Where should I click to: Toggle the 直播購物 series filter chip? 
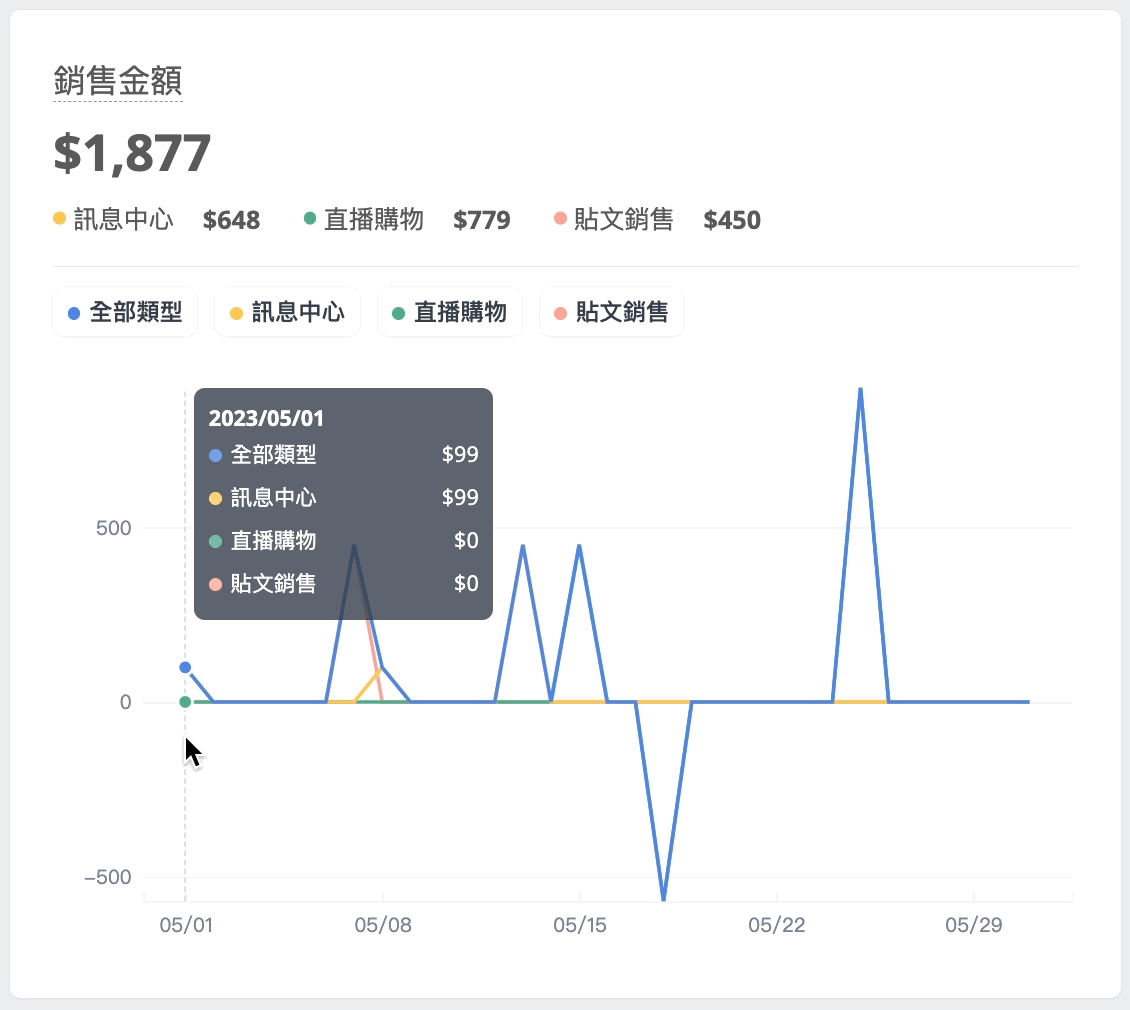(x=450, y=312)
